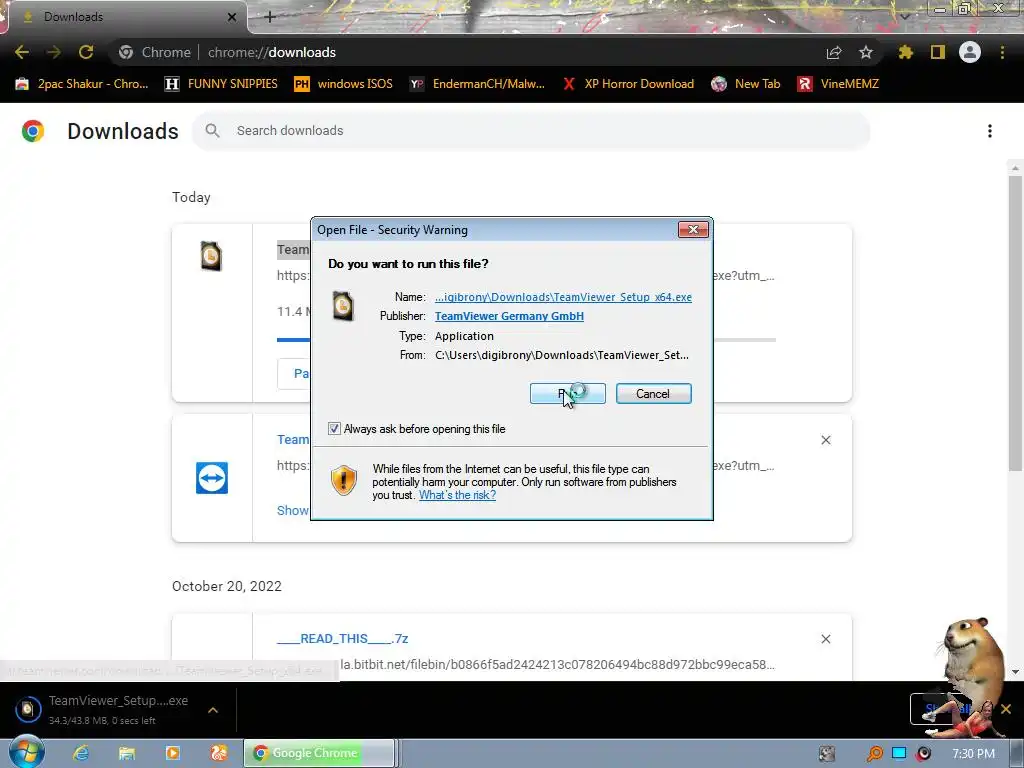1024x768 pixels.
Task: Open windows ISOS bookmark
Action: tap(344, 84)
